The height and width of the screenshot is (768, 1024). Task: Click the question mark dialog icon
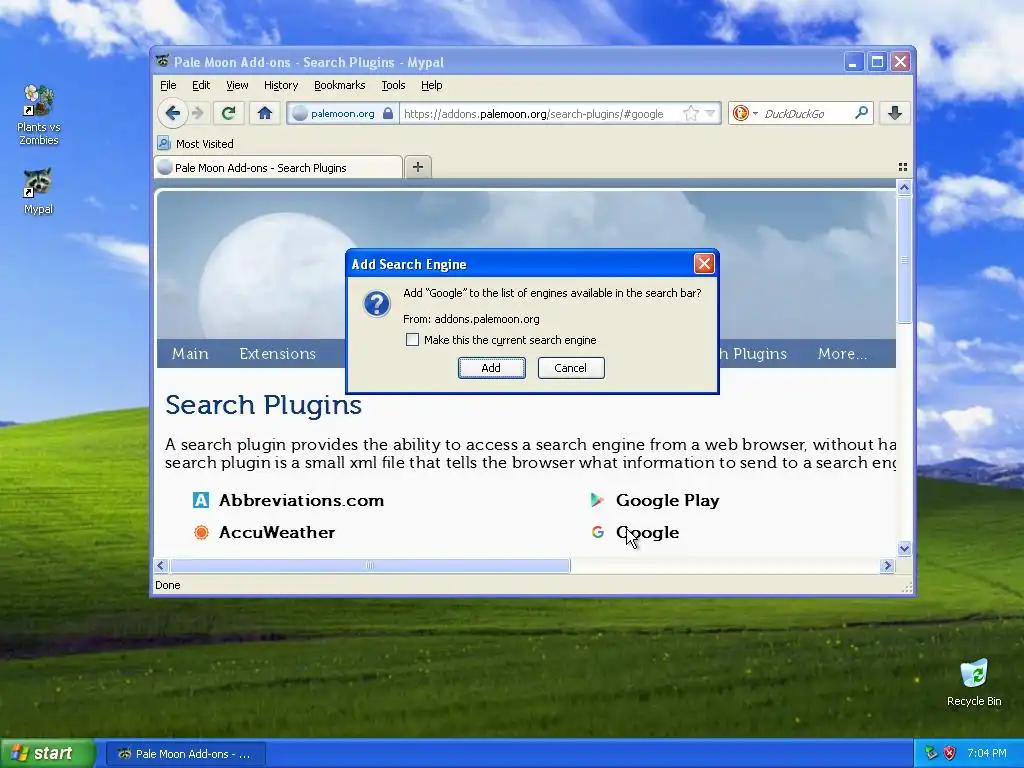tap(377, 304)
